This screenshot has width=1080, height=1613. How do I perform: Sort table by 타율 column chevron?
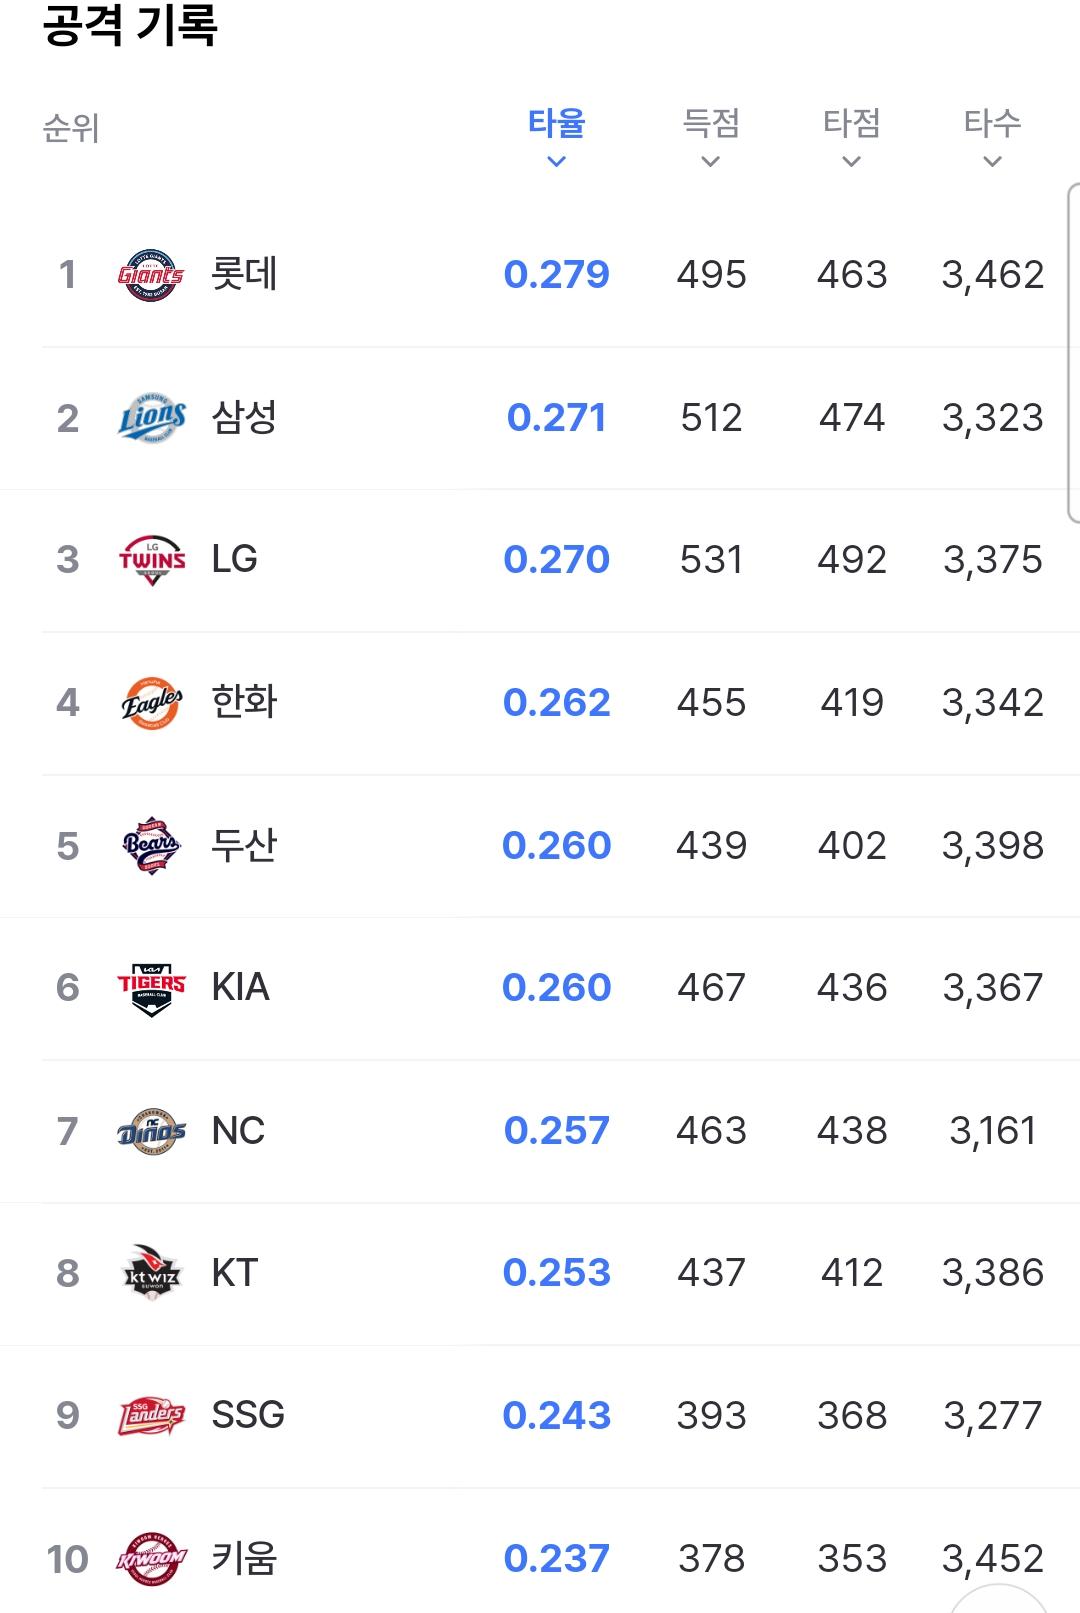pyautogui.click(x=557, y=161)
